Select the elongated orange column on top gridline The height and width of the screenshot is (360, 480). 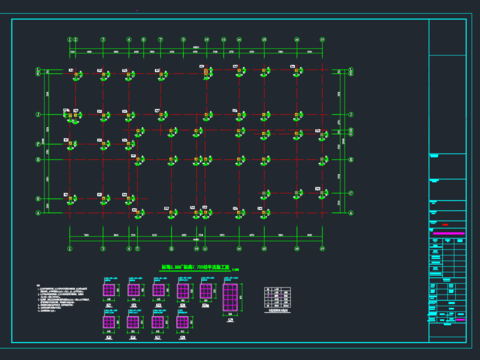point(206,72)
